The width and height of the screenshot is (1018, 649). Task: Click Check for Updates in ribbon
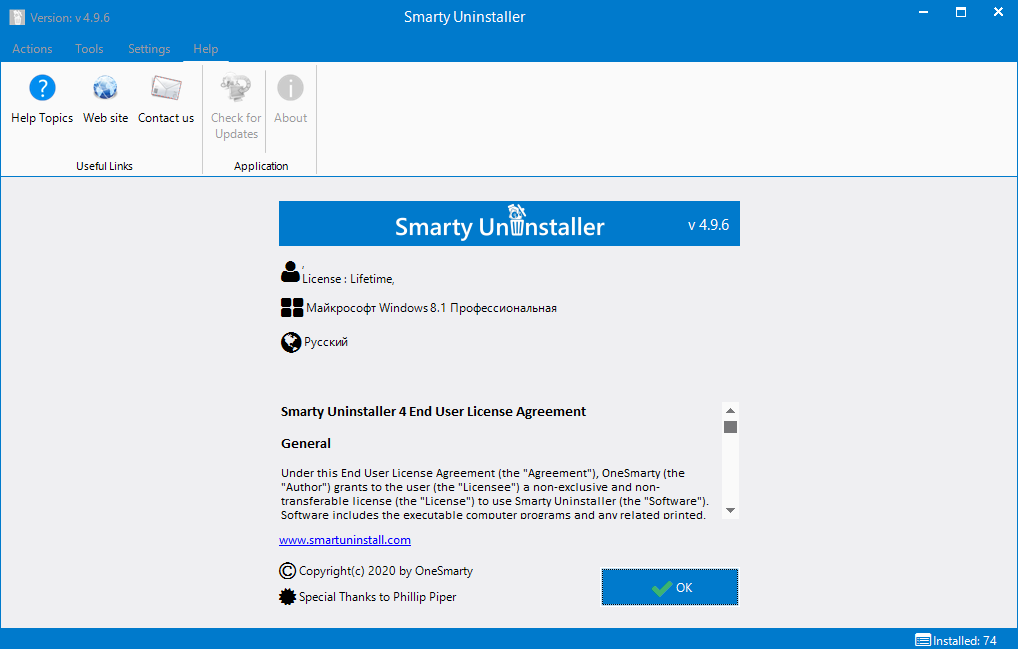[236, 106]
